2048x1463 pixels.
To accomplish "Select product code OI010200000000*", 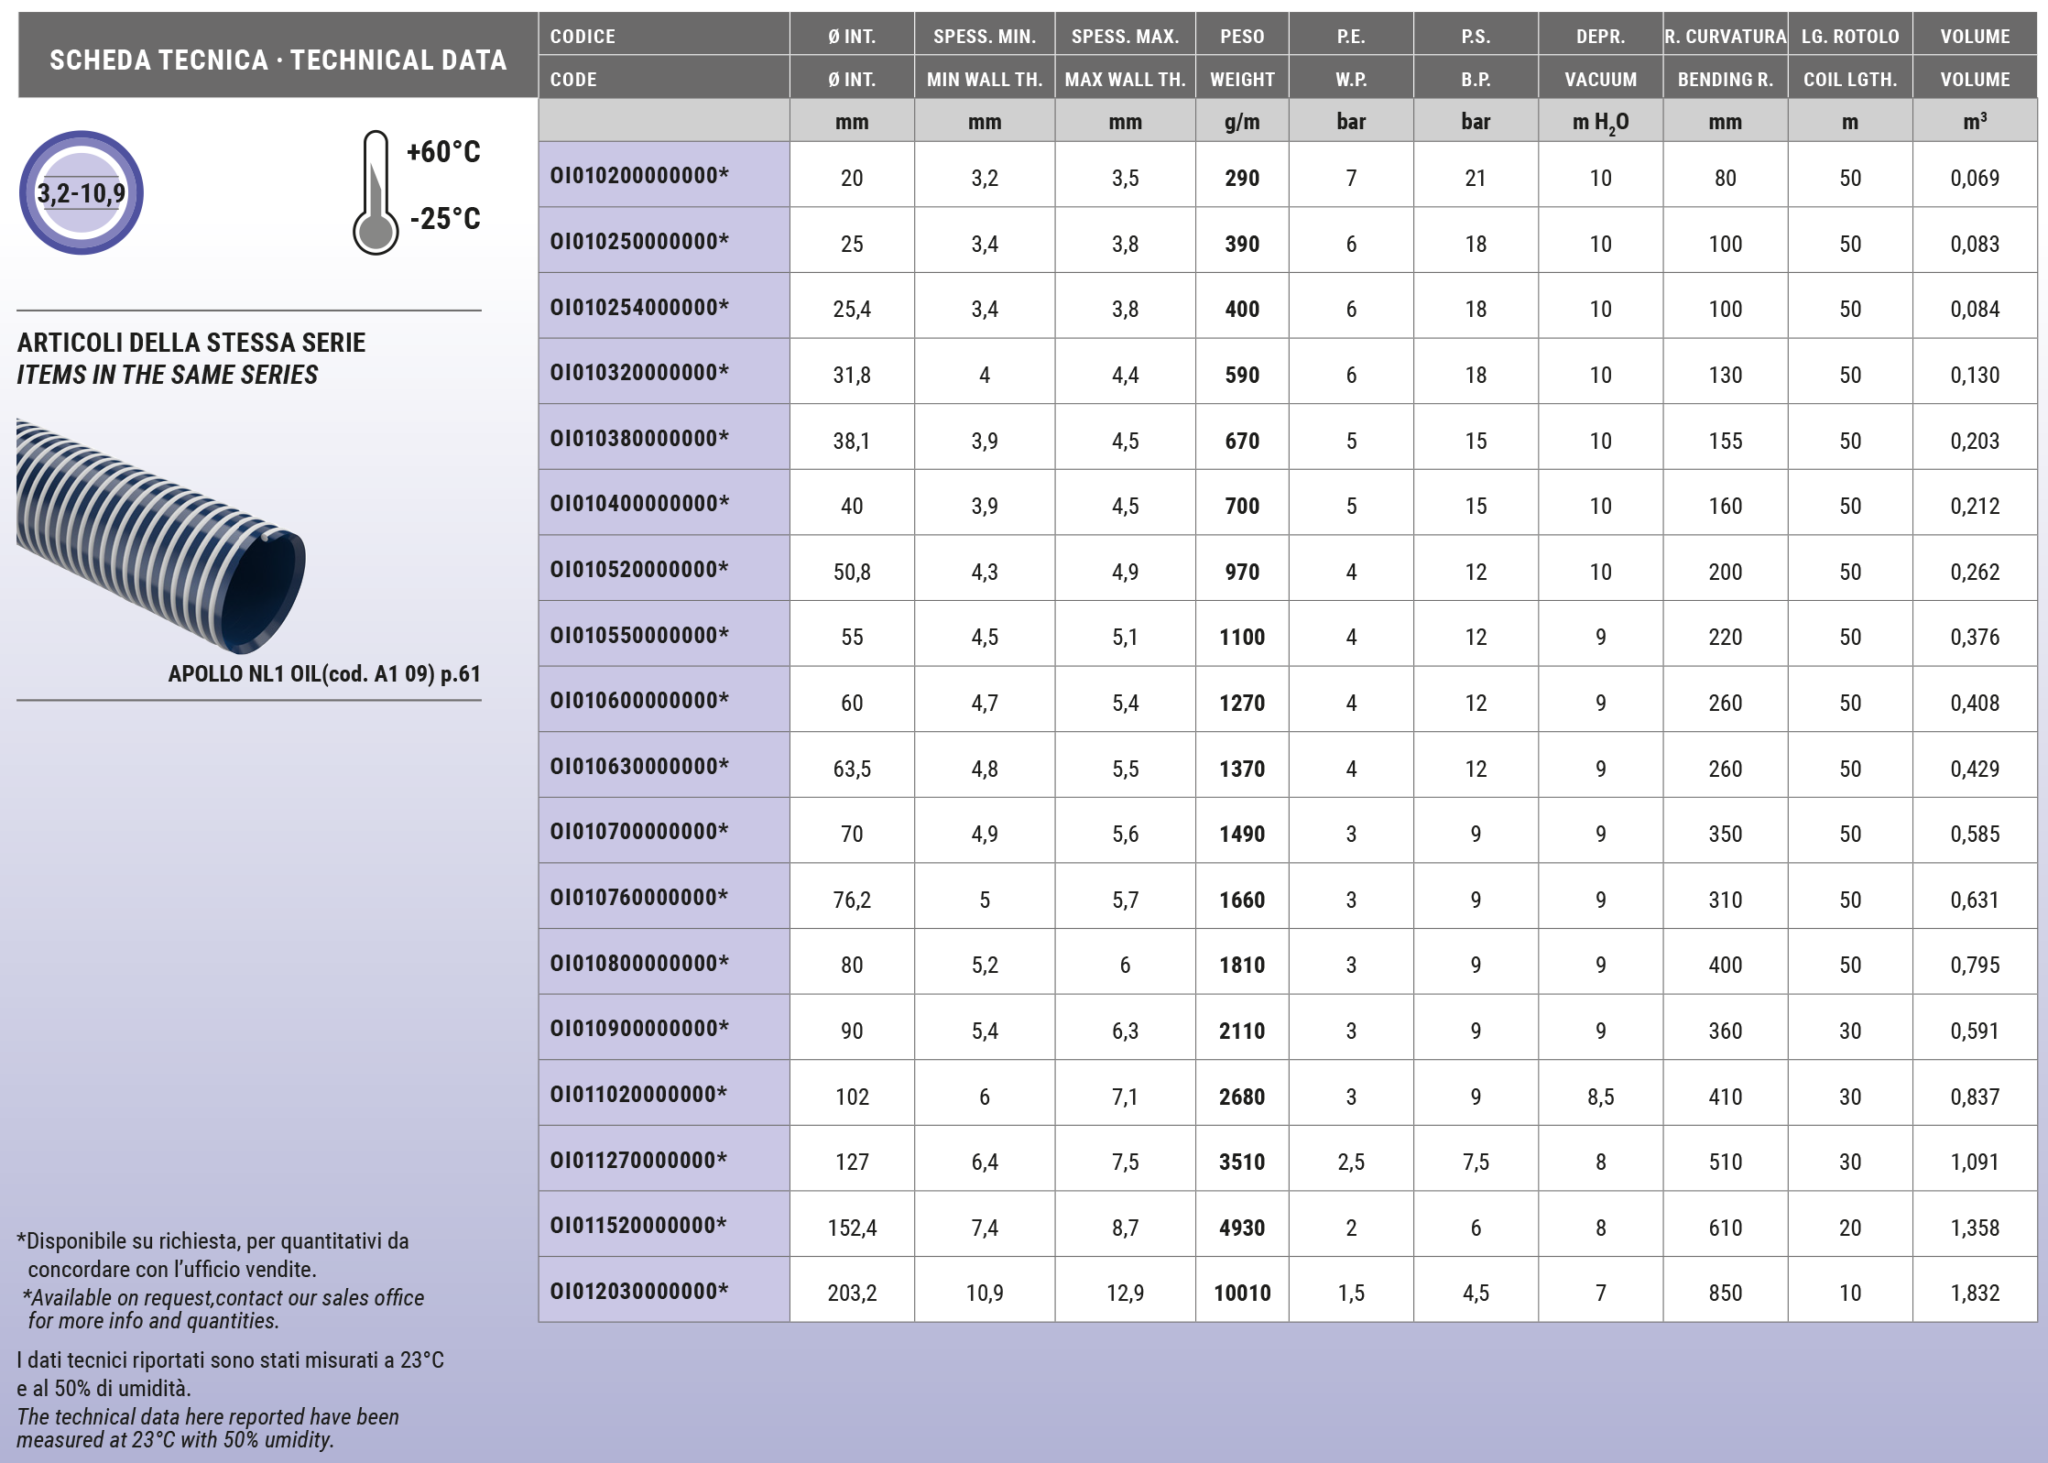I will point(640,176).
